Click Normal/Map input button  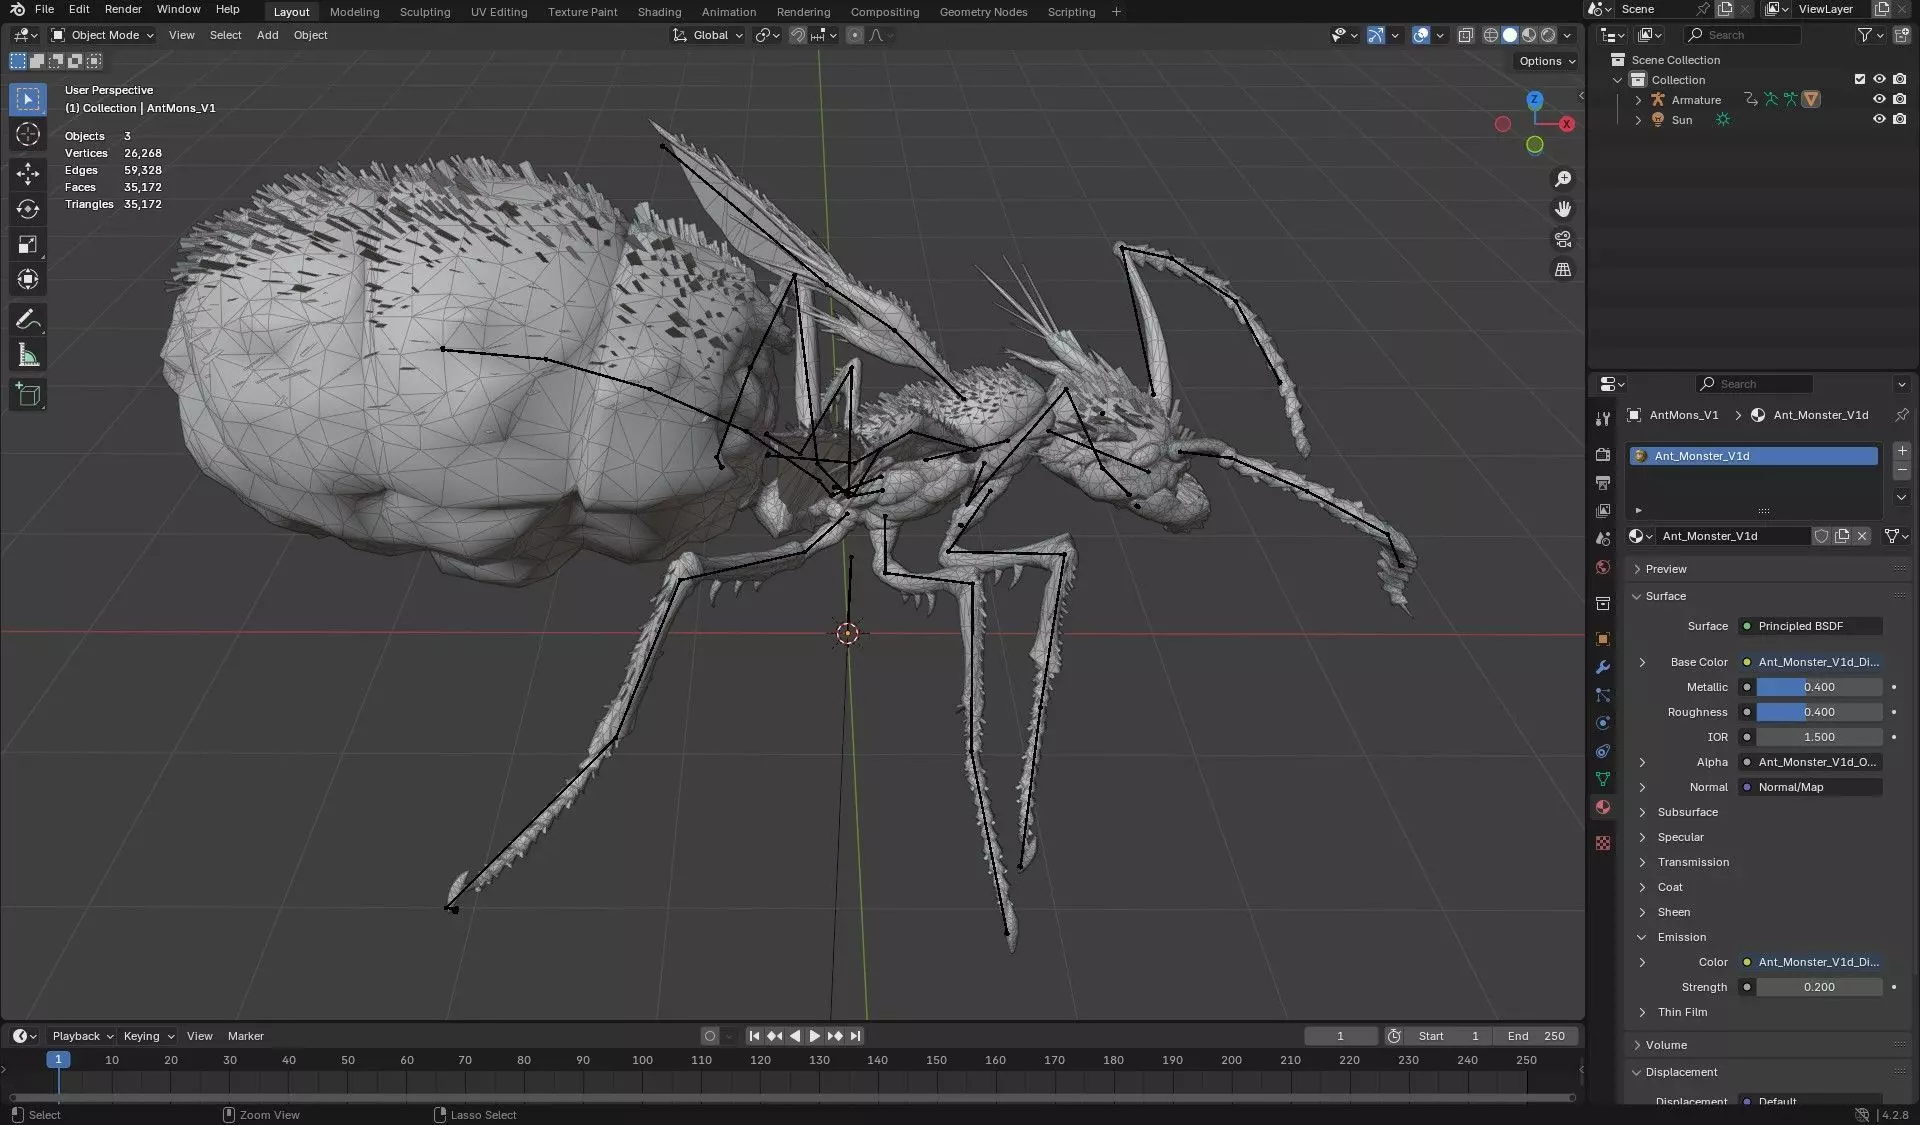(x=1810, y=787)
